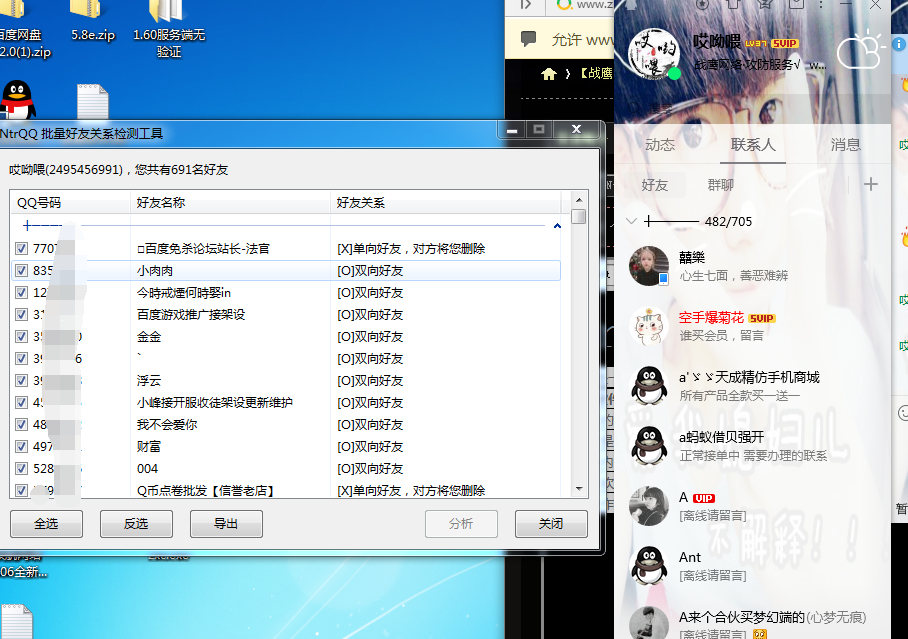
Task: Click the QQ profile avatar 哎呦喂
Action: [654, 54]
